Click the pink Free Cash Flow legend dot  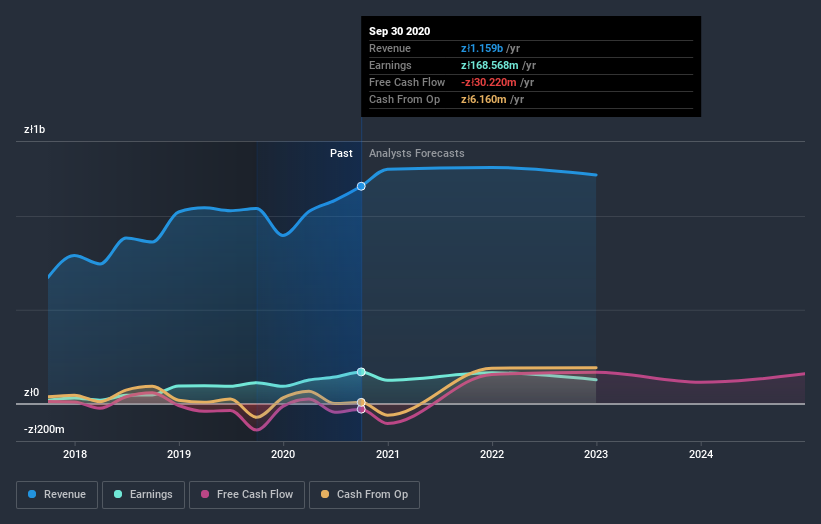tap(205, 494)
